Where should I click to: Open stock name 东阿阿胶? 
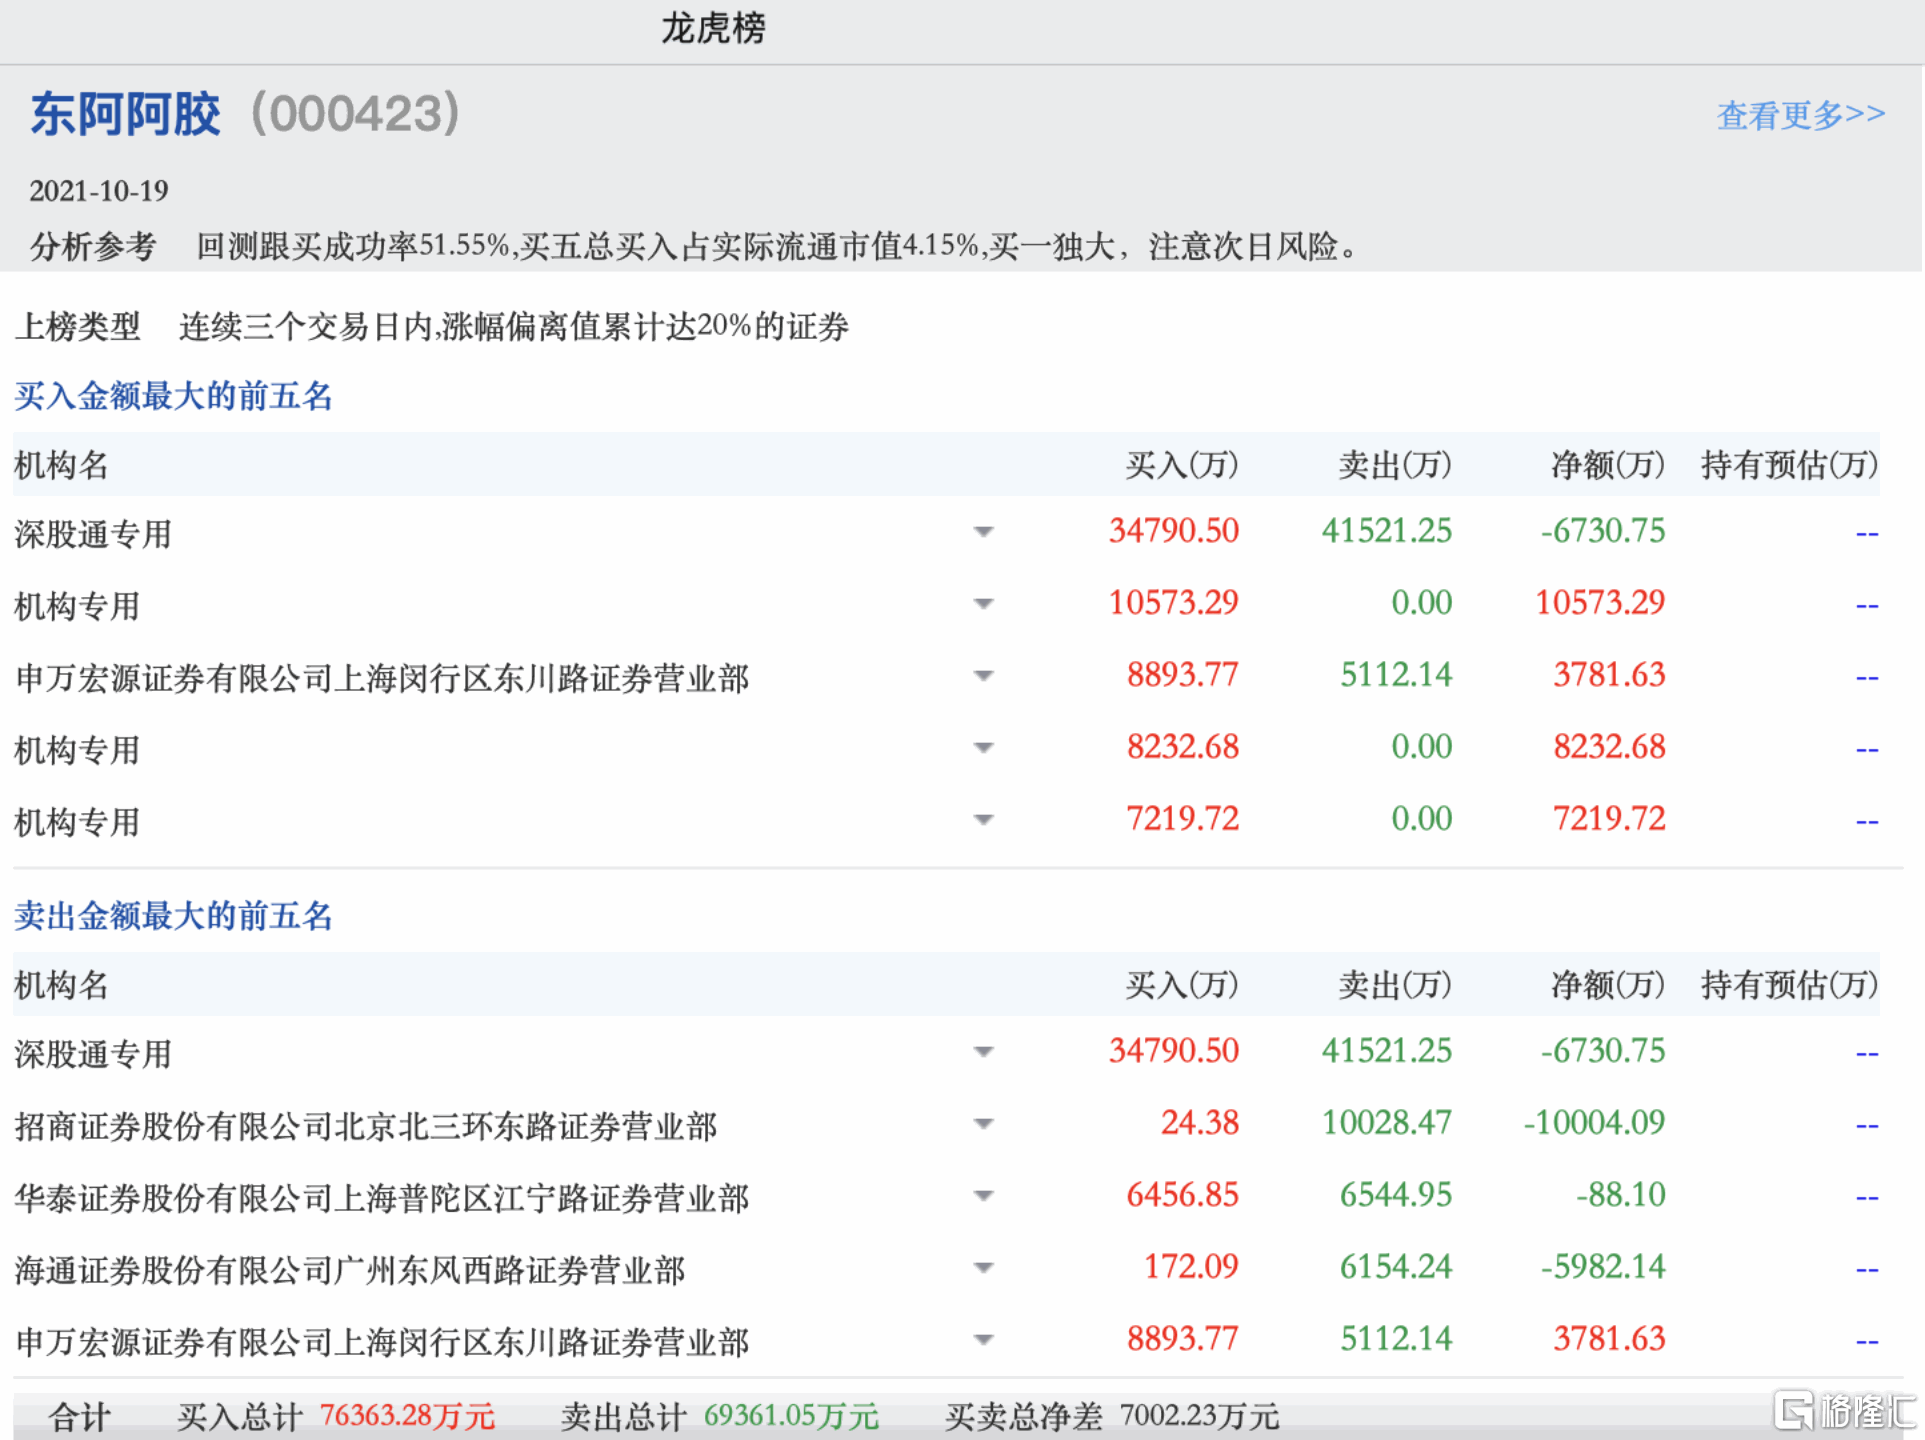(x=125, y=113)
